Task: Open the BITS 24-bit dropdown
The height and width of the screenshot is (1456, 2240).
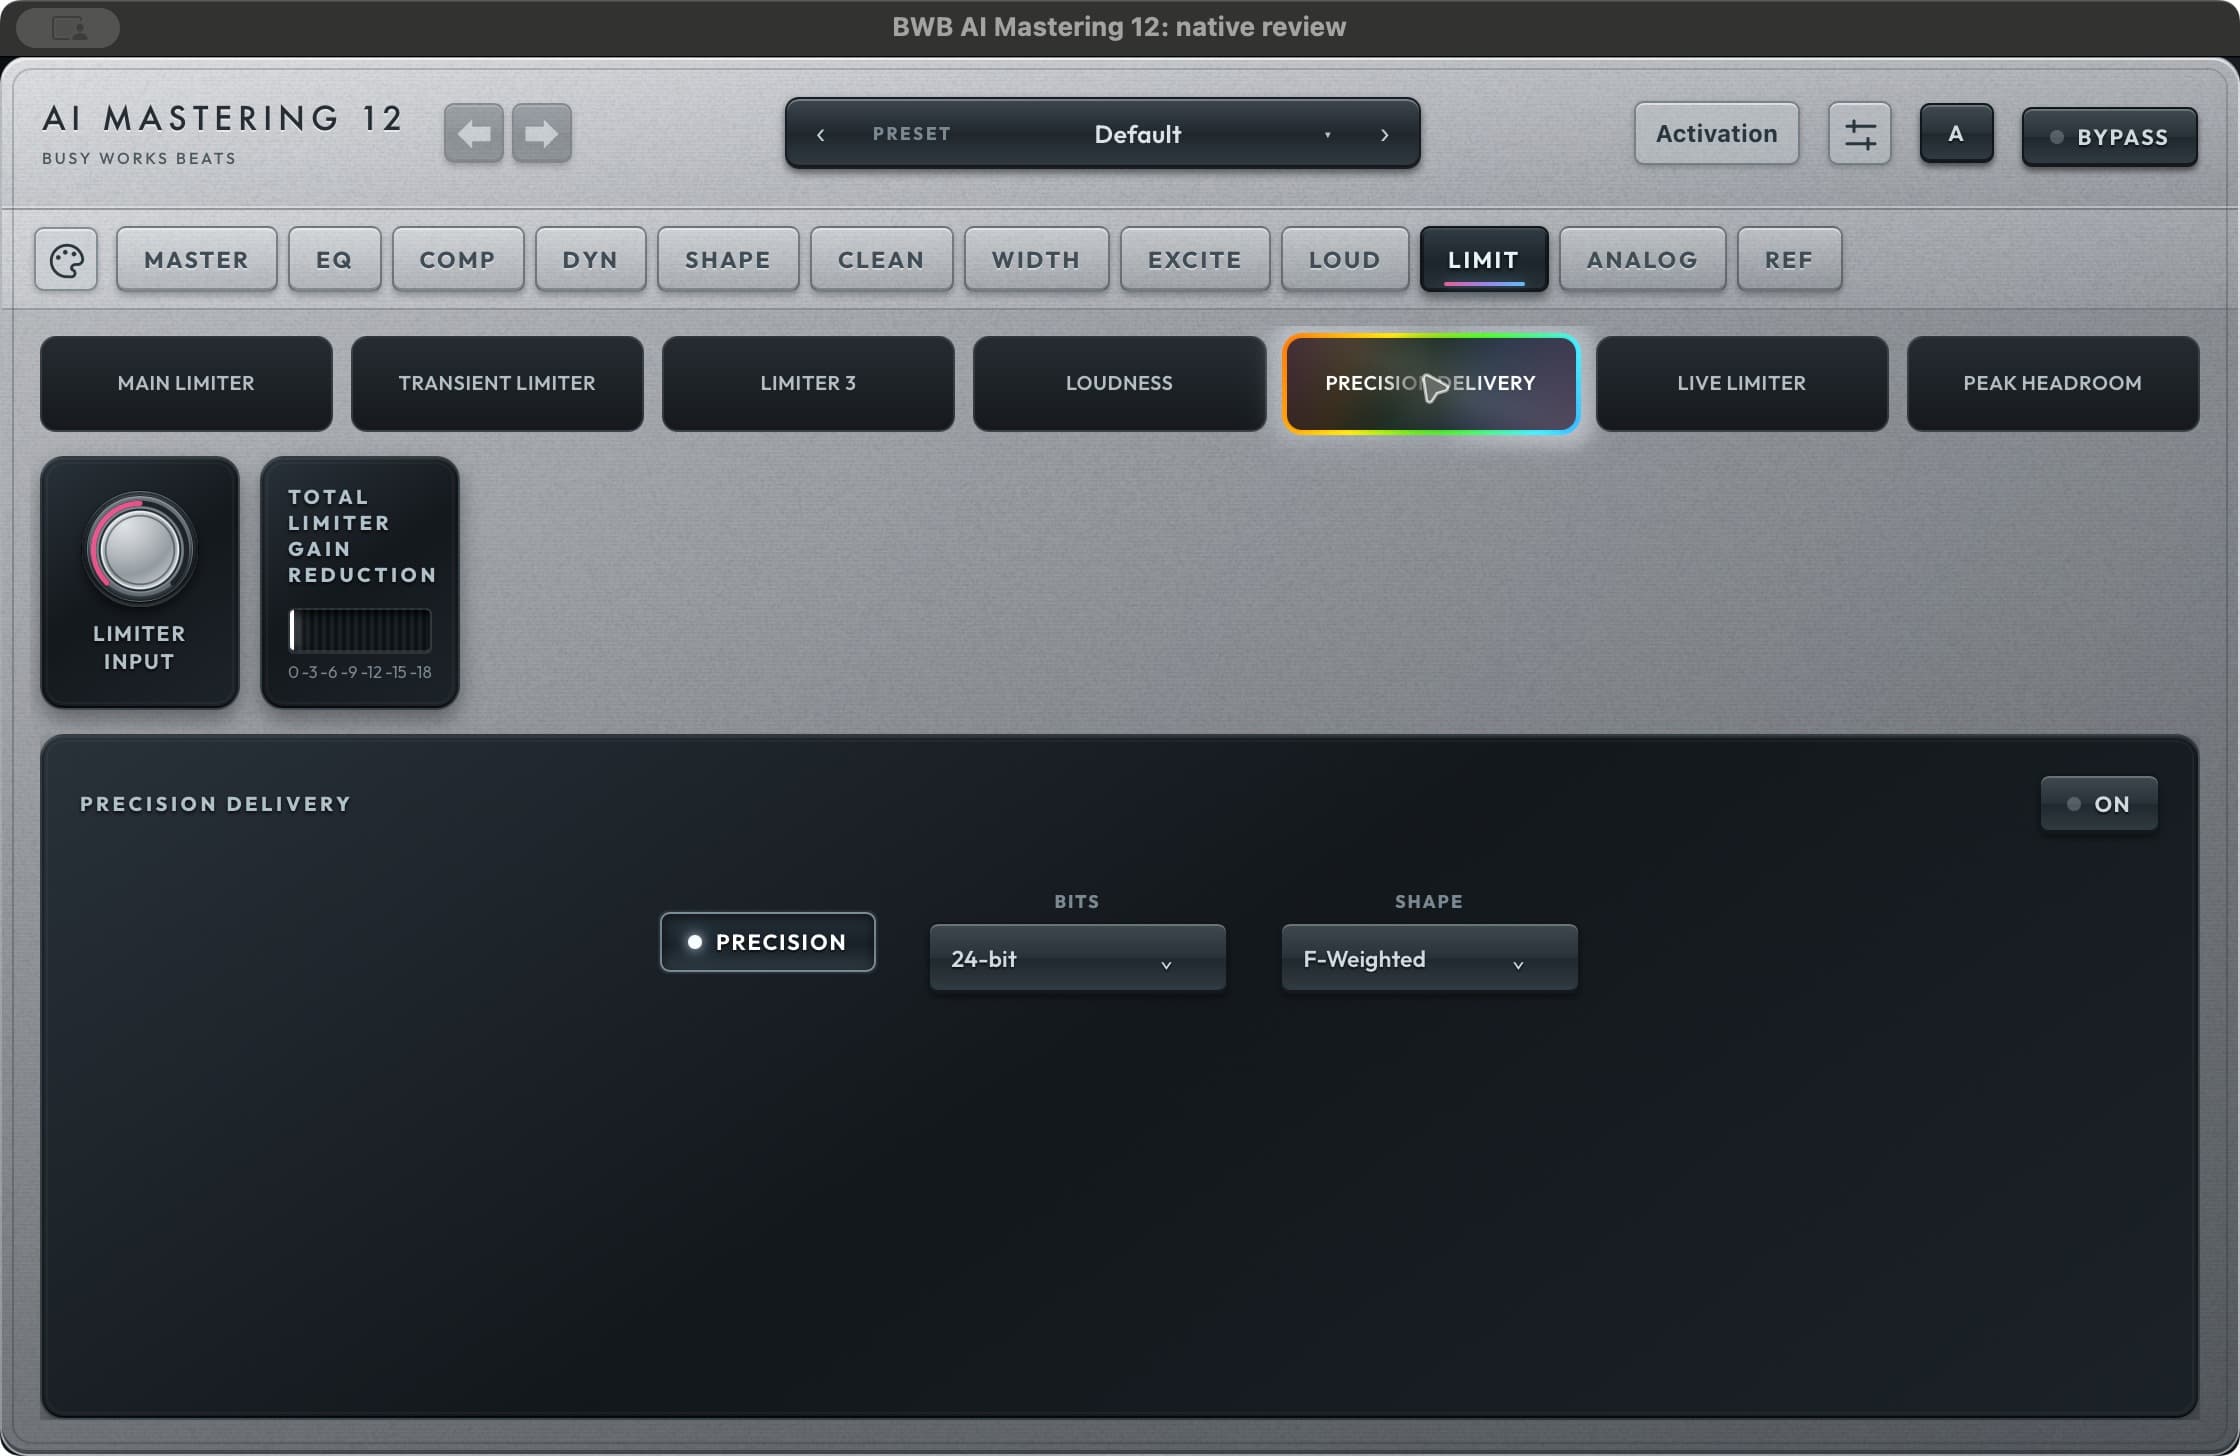Action: pos(1077,958)
